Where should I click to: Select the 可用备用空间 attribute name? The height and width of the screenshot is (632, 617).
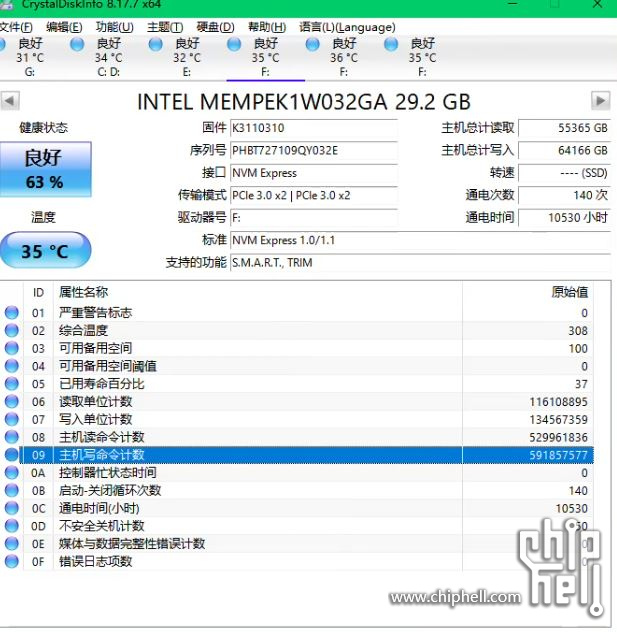pos(96,348)
